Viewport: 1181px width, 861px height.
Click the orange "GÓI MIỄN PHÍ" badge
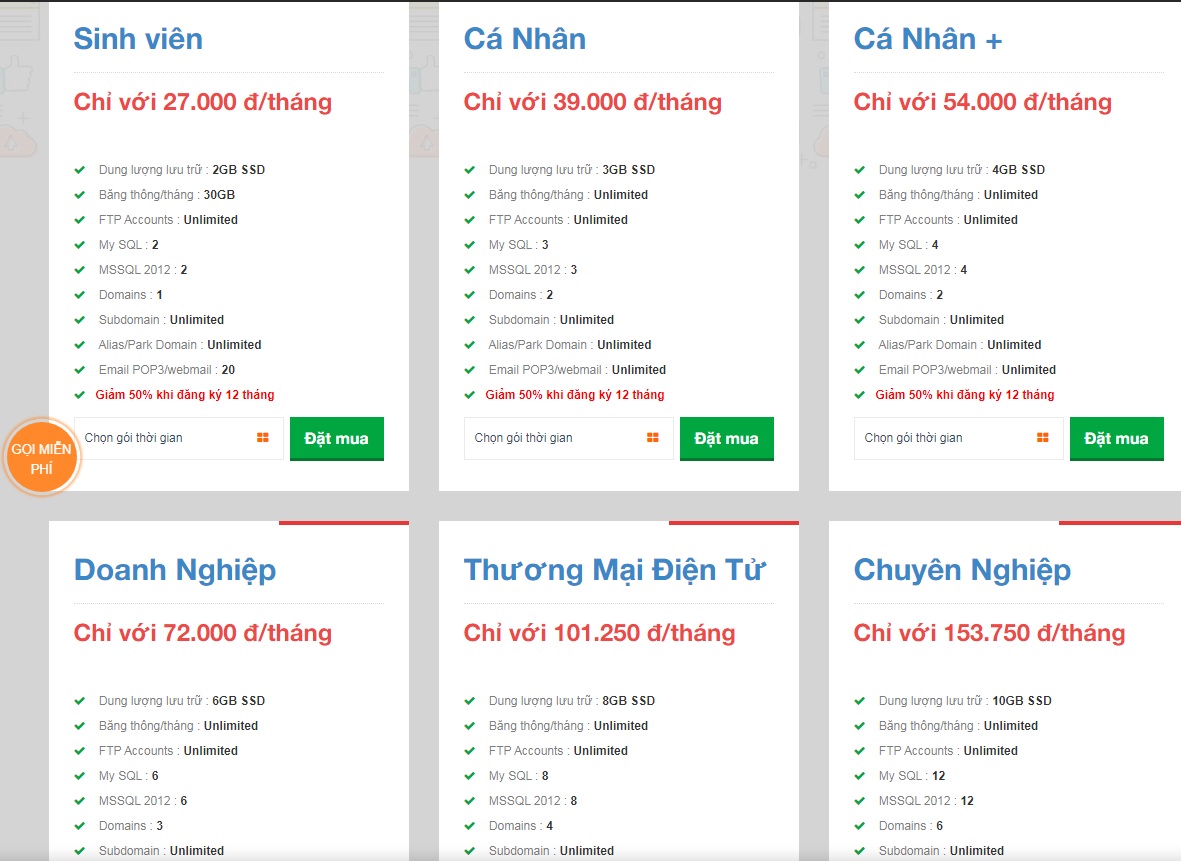pyautogui.click(x=41, y=458)
